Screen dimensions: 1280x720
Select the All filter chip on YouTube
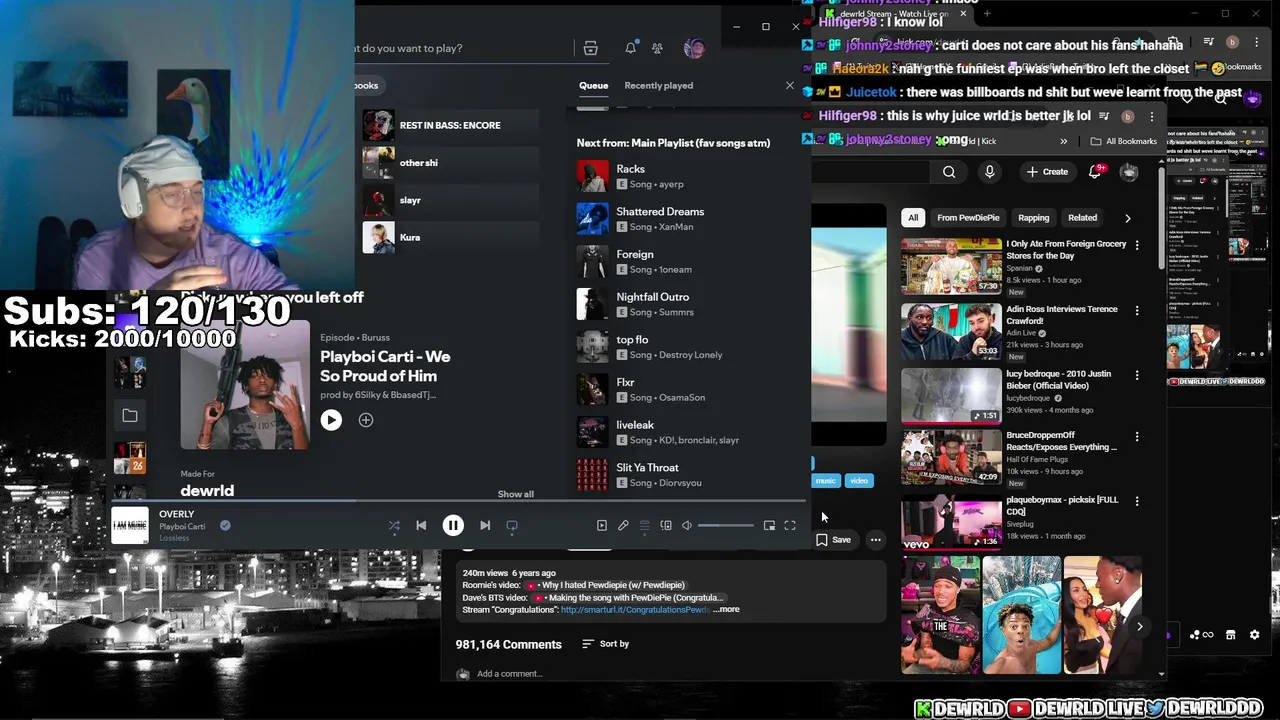(x=913, y=218)
